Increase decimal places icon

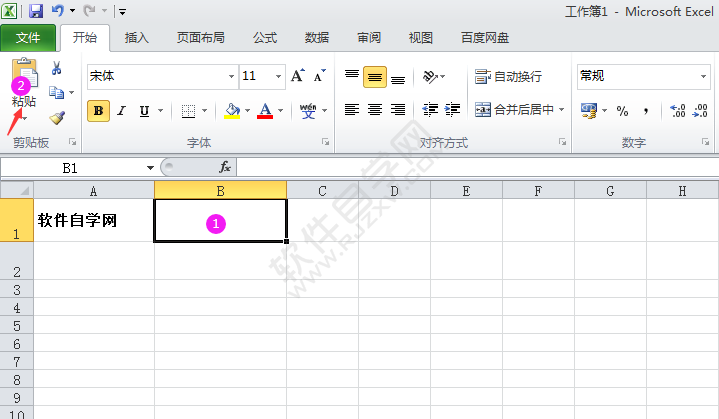coord(677,110)
